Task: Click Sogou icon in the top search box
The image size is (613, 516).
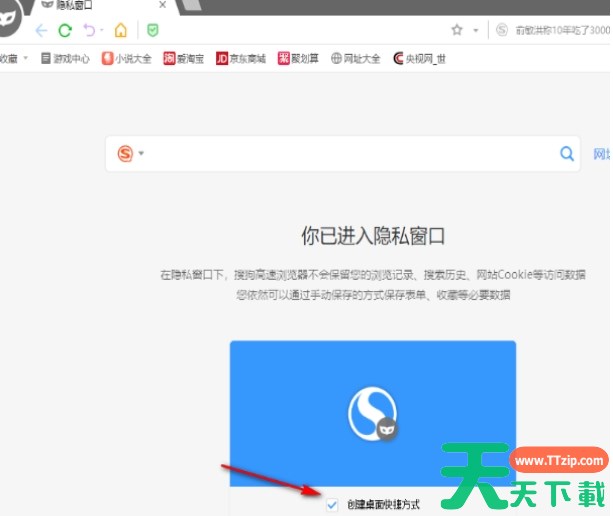Action: click(502, 30)
